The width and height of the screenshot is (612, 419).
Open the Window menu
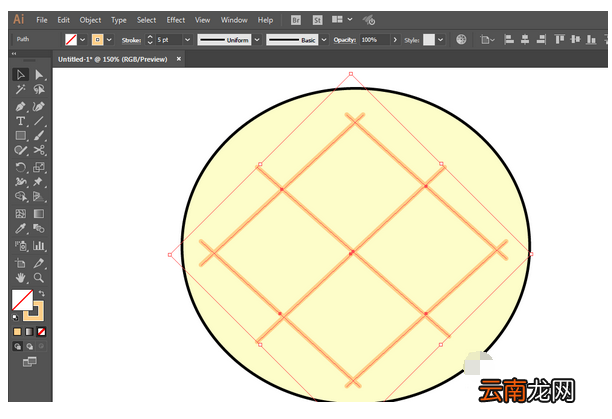tap(234, 20)
